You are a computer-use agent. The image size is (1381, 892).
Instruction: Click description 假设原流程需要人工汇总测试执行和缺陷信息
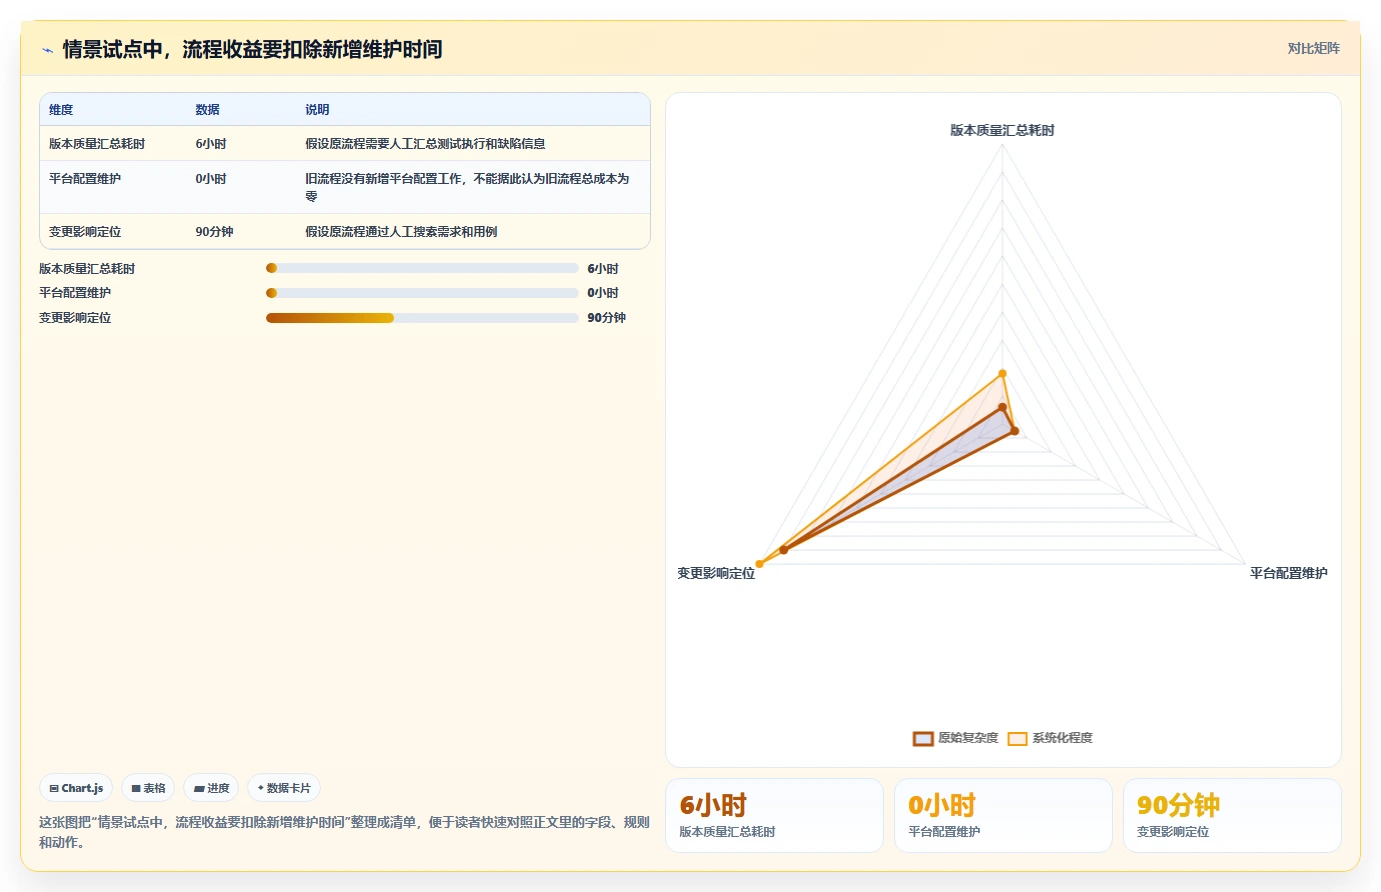pyautogui.click(x=425, y=144)
